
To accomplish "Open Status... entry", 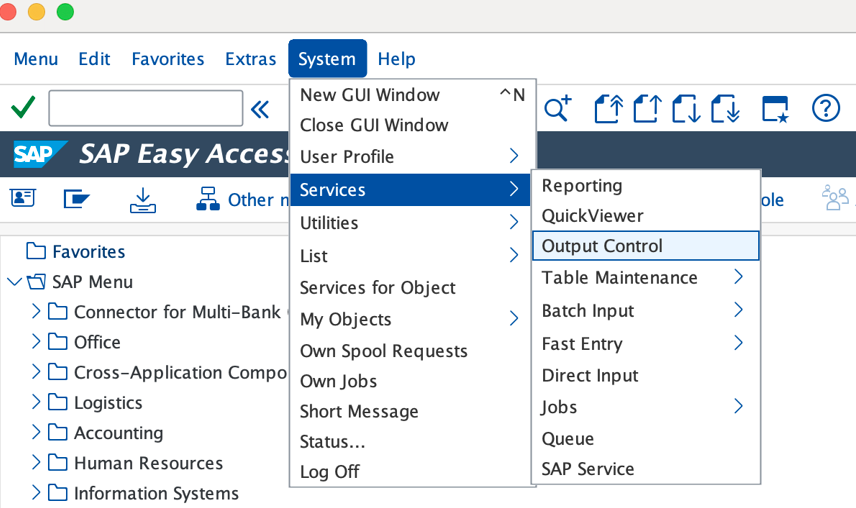I will coord(410,441).
